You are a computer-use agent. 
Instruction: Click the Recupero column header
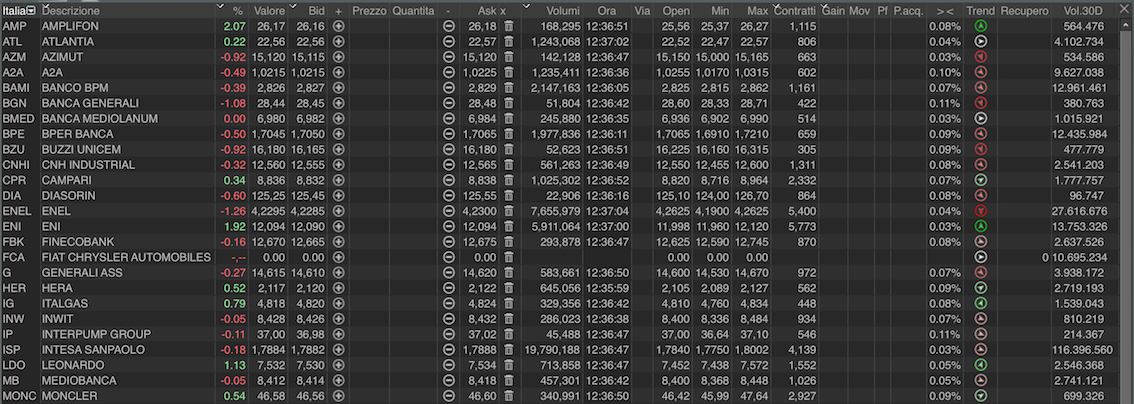1025,12
